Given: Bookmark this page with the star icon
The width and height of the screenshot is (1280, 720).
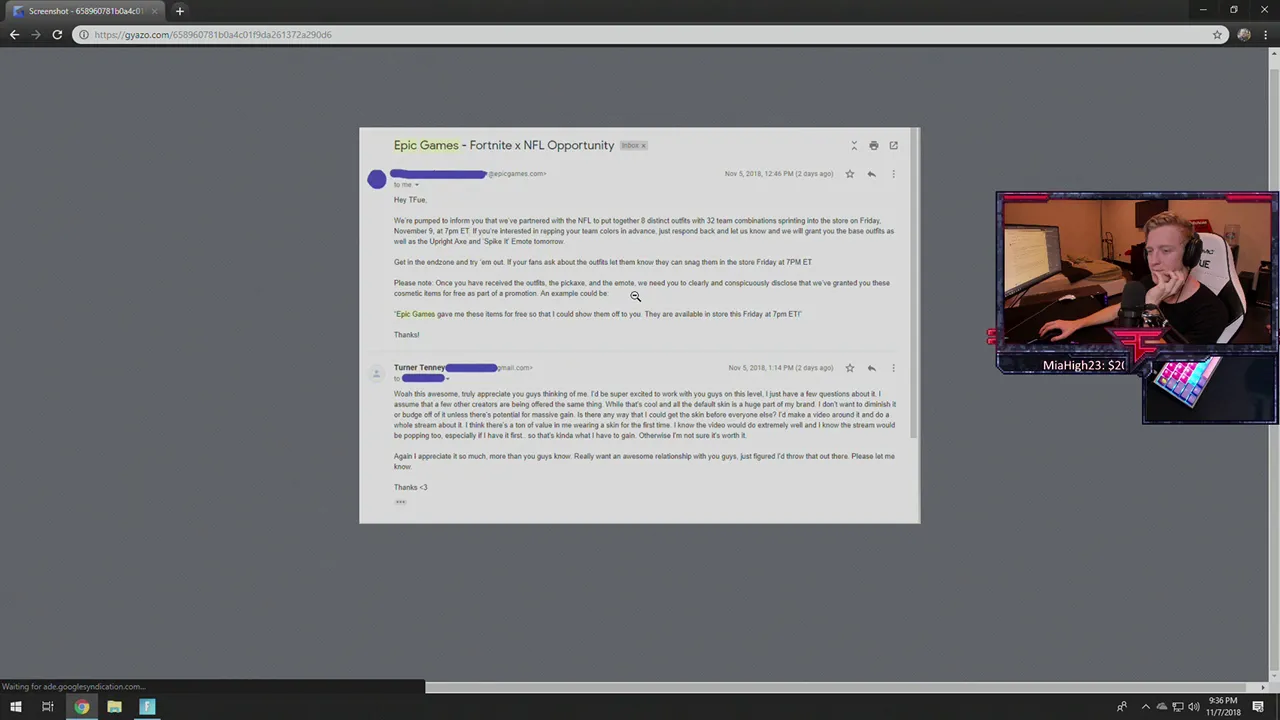Looking at the screenshot, I should 1217,35.
